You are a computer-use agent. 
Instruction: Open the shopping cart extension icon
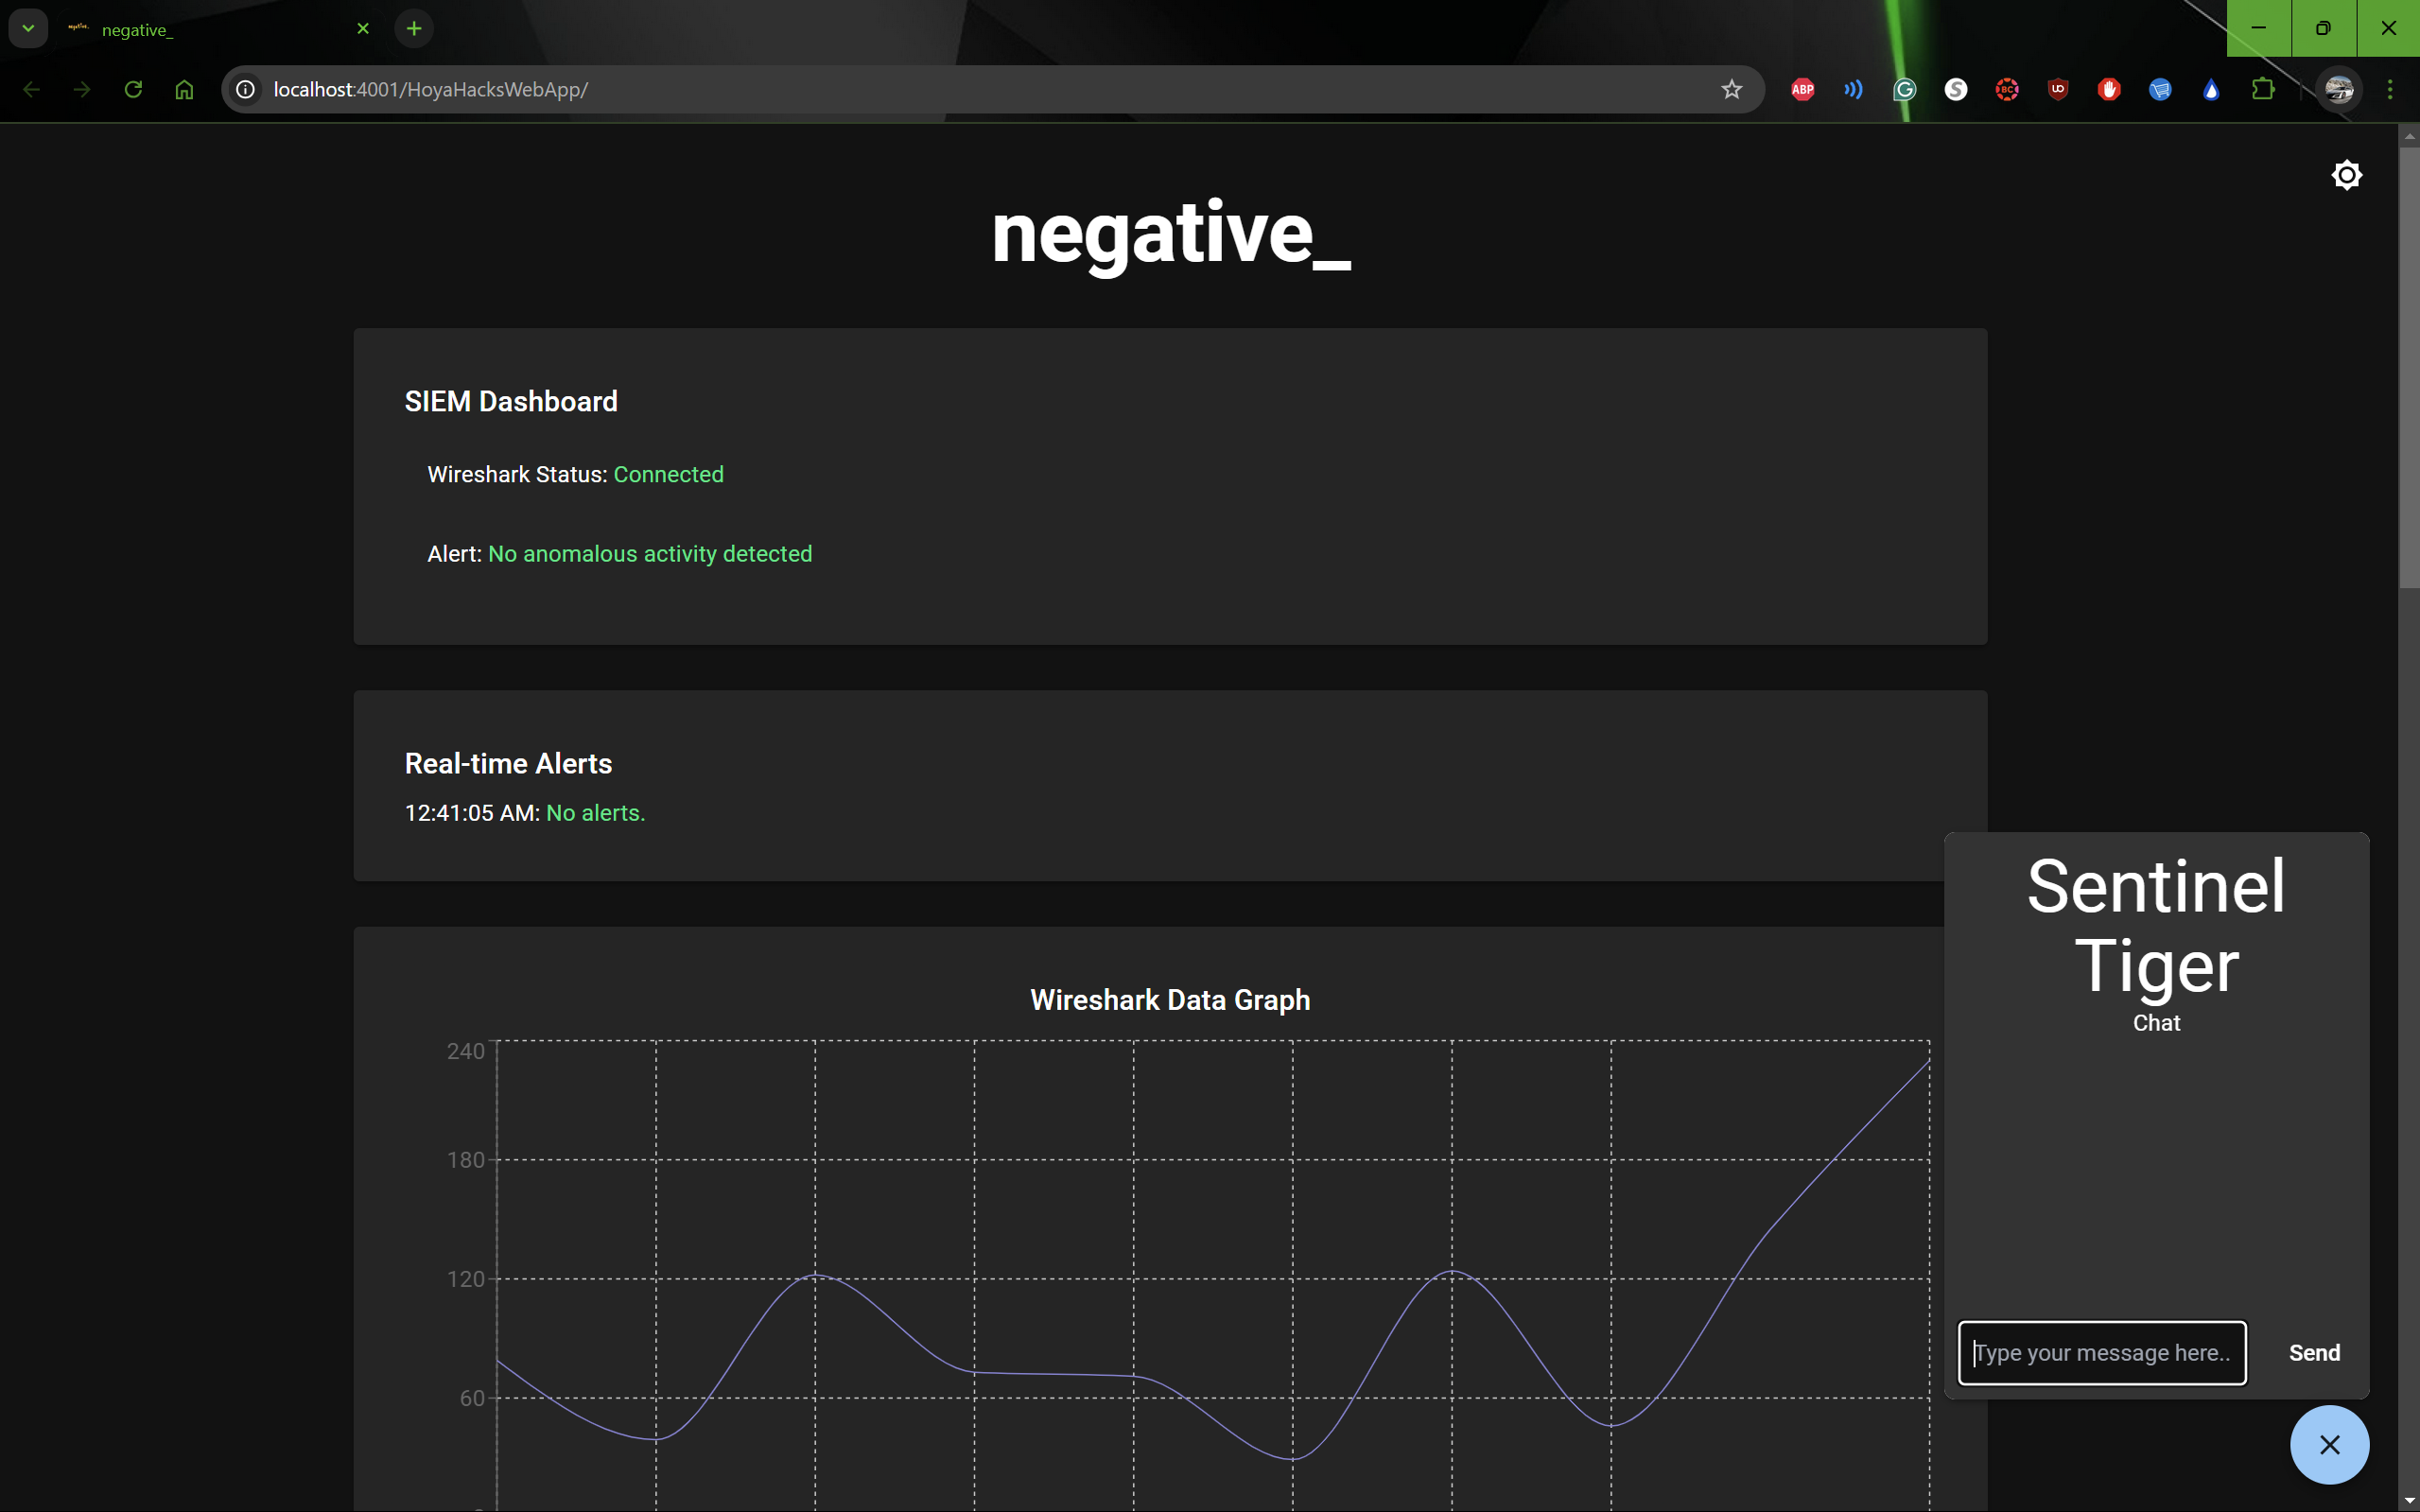[2159, 90]
